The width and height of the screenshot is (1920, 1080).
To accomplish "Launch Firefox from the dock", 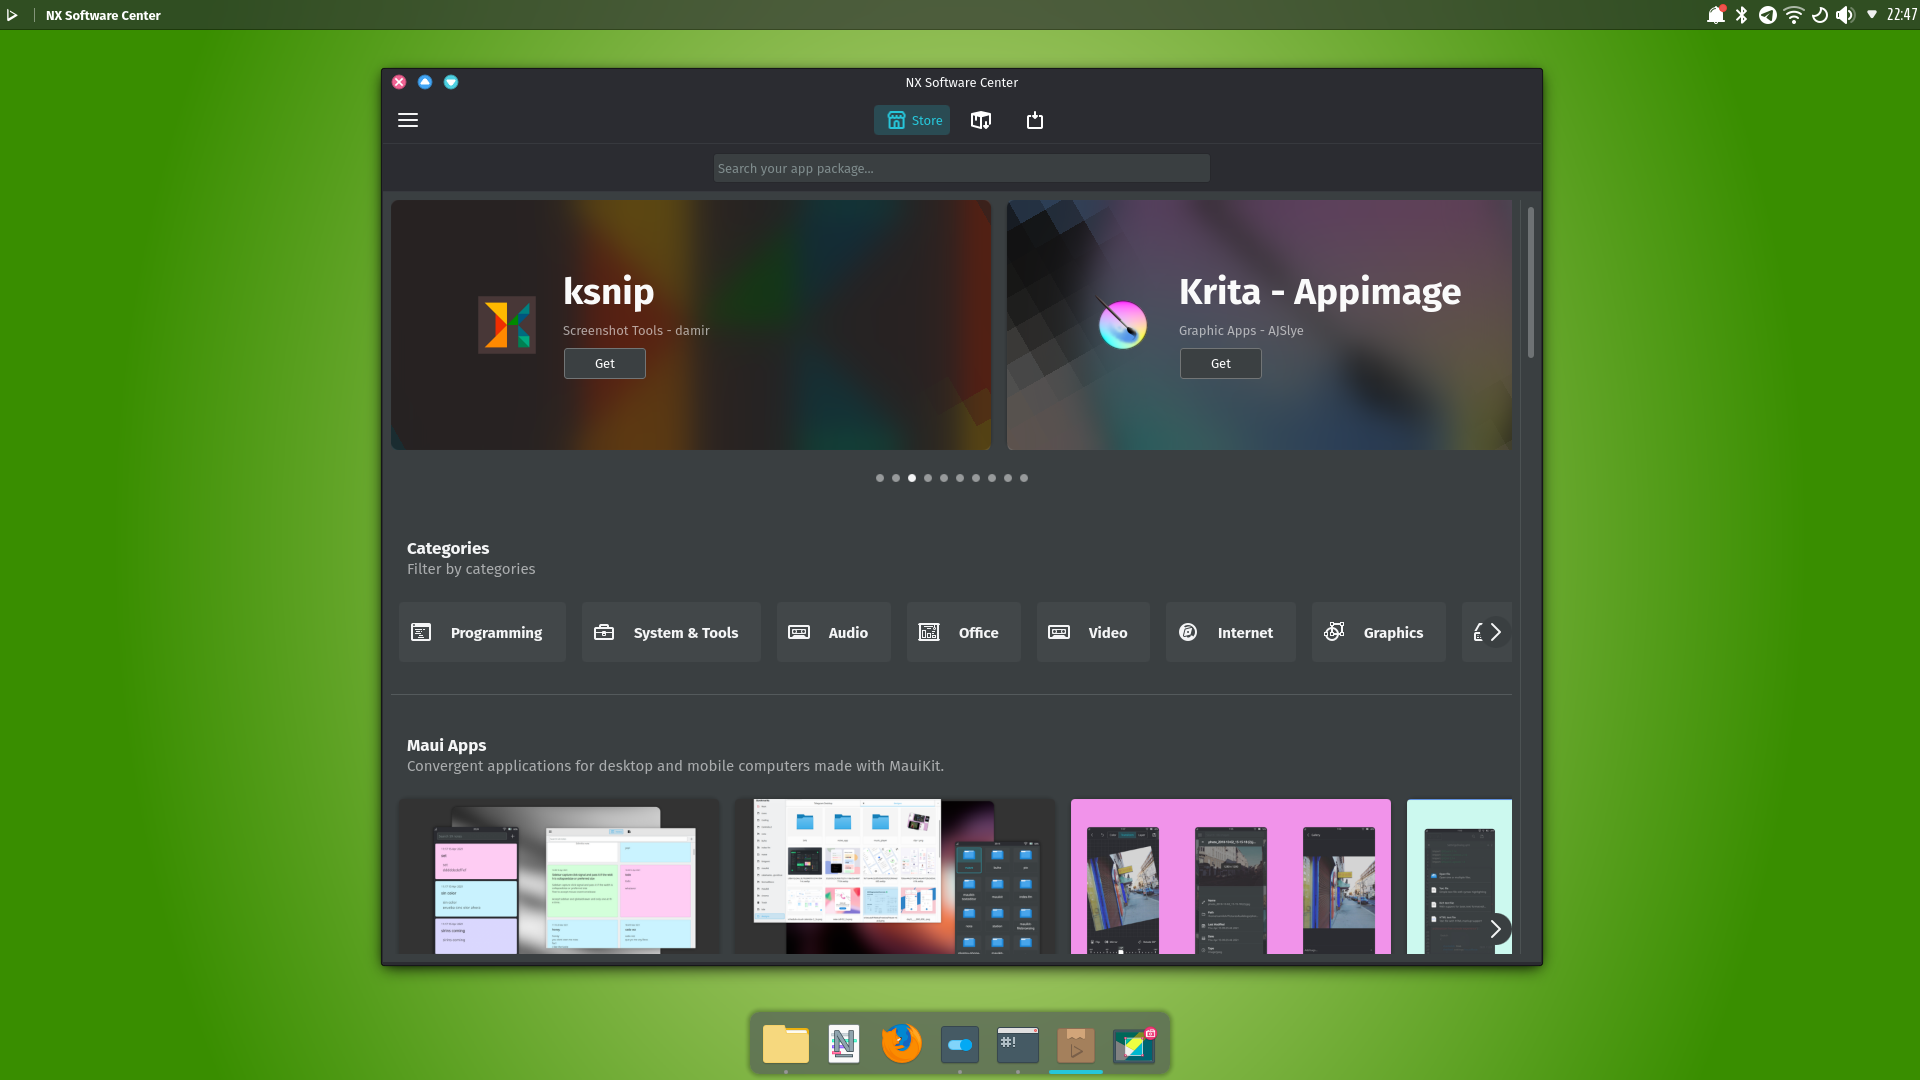I will pos(901,1044).
